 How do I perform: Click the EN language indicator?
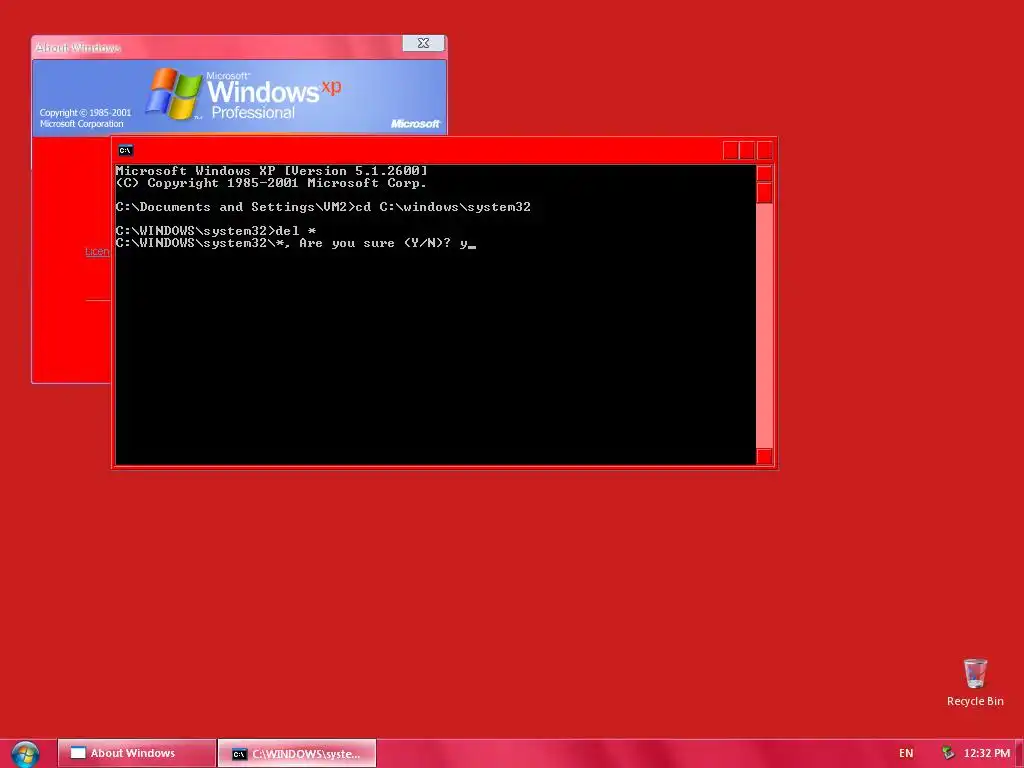coord(906,753)
